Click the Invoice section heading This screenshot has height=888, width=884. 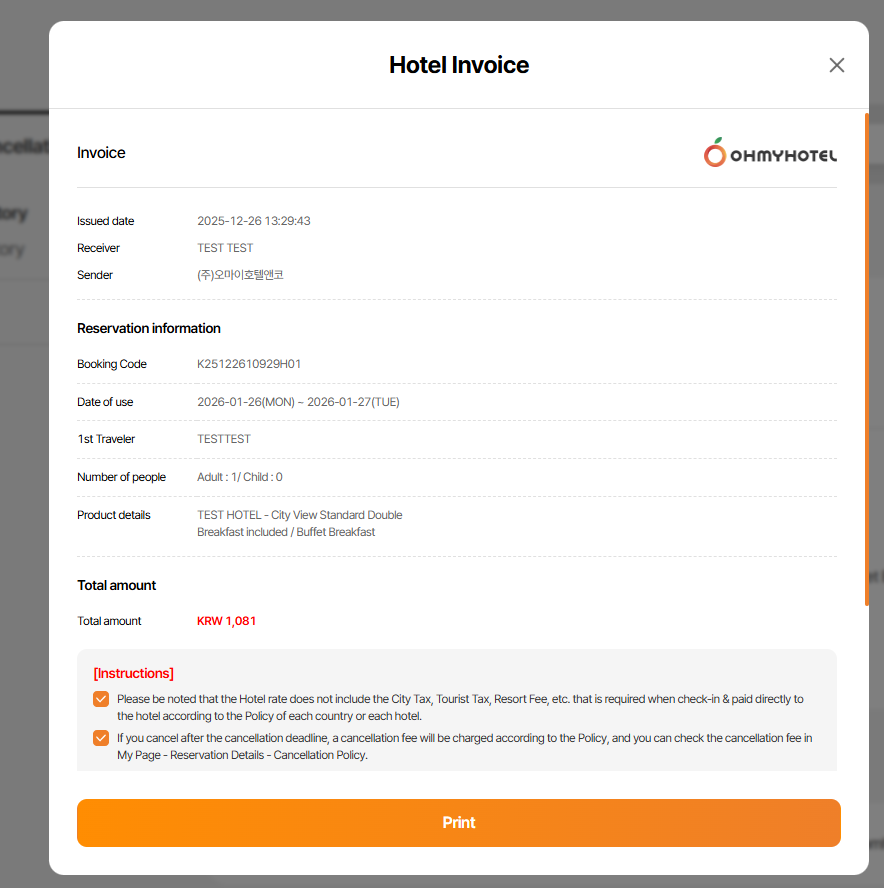click(x=101, y=153)
